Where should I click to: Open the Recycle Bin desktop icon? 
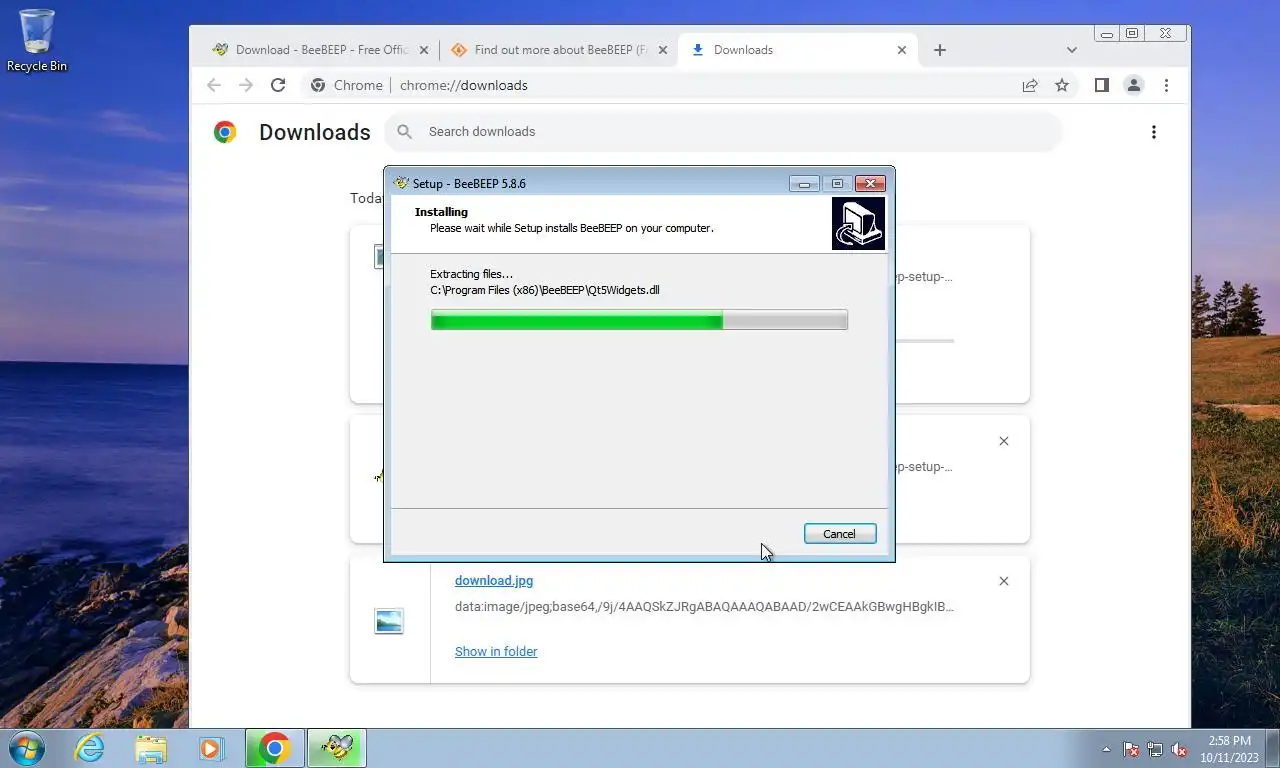[x=37, y=41]
